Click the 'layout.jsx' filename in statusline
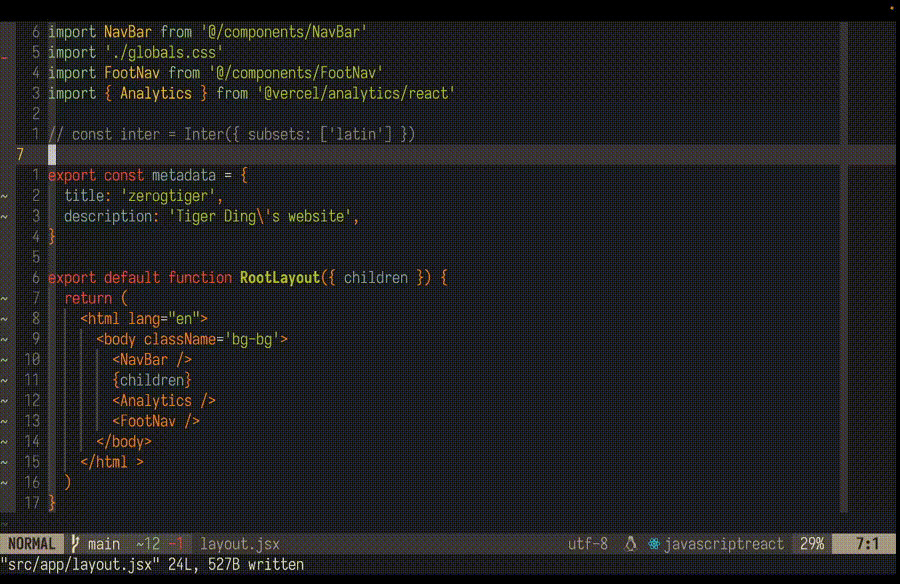The image size is (900, 584). (240, 543)
